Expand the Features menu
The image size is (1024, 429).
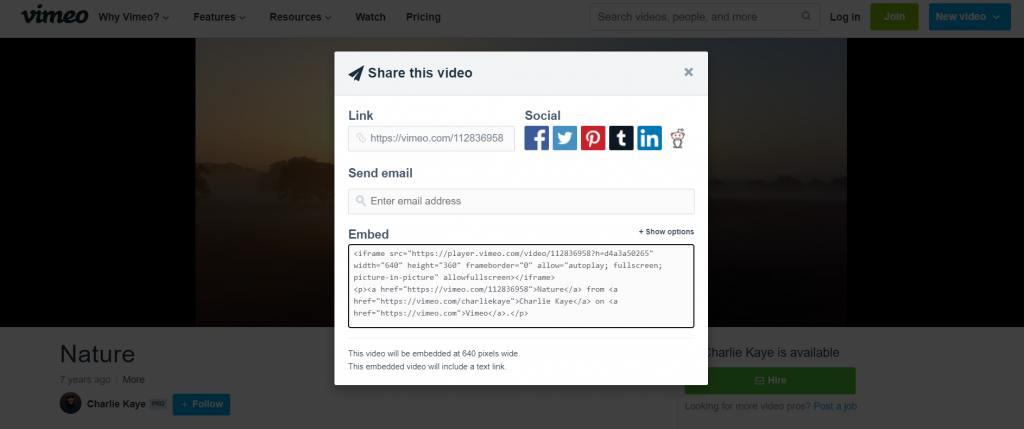coord(219,17)
